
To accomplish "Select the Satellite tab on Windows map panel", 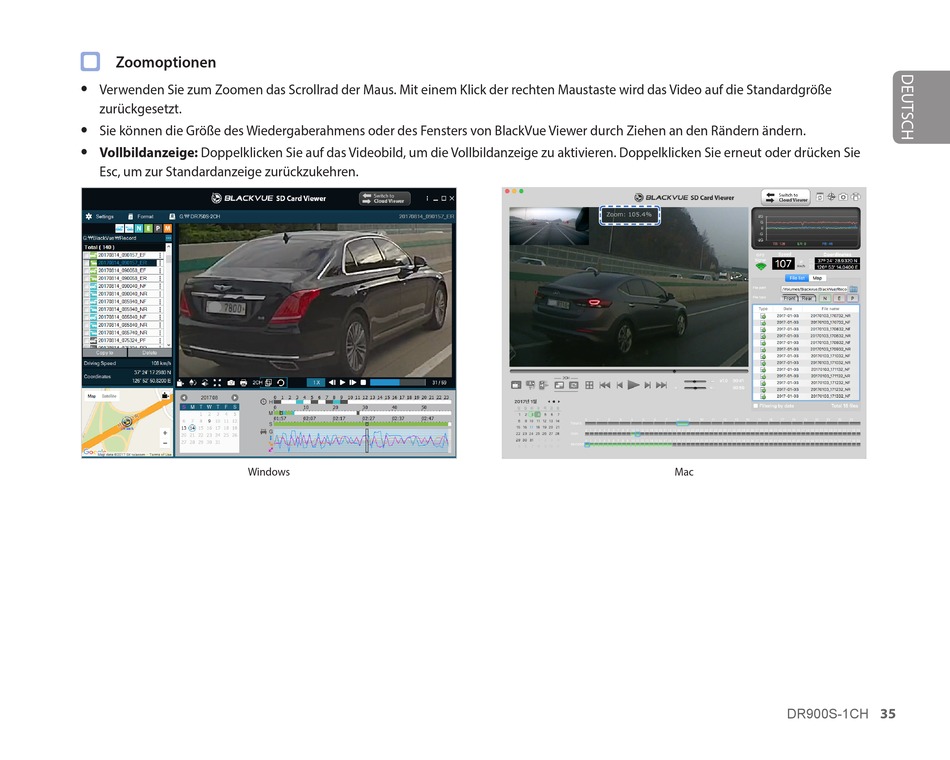I will 109,396.
